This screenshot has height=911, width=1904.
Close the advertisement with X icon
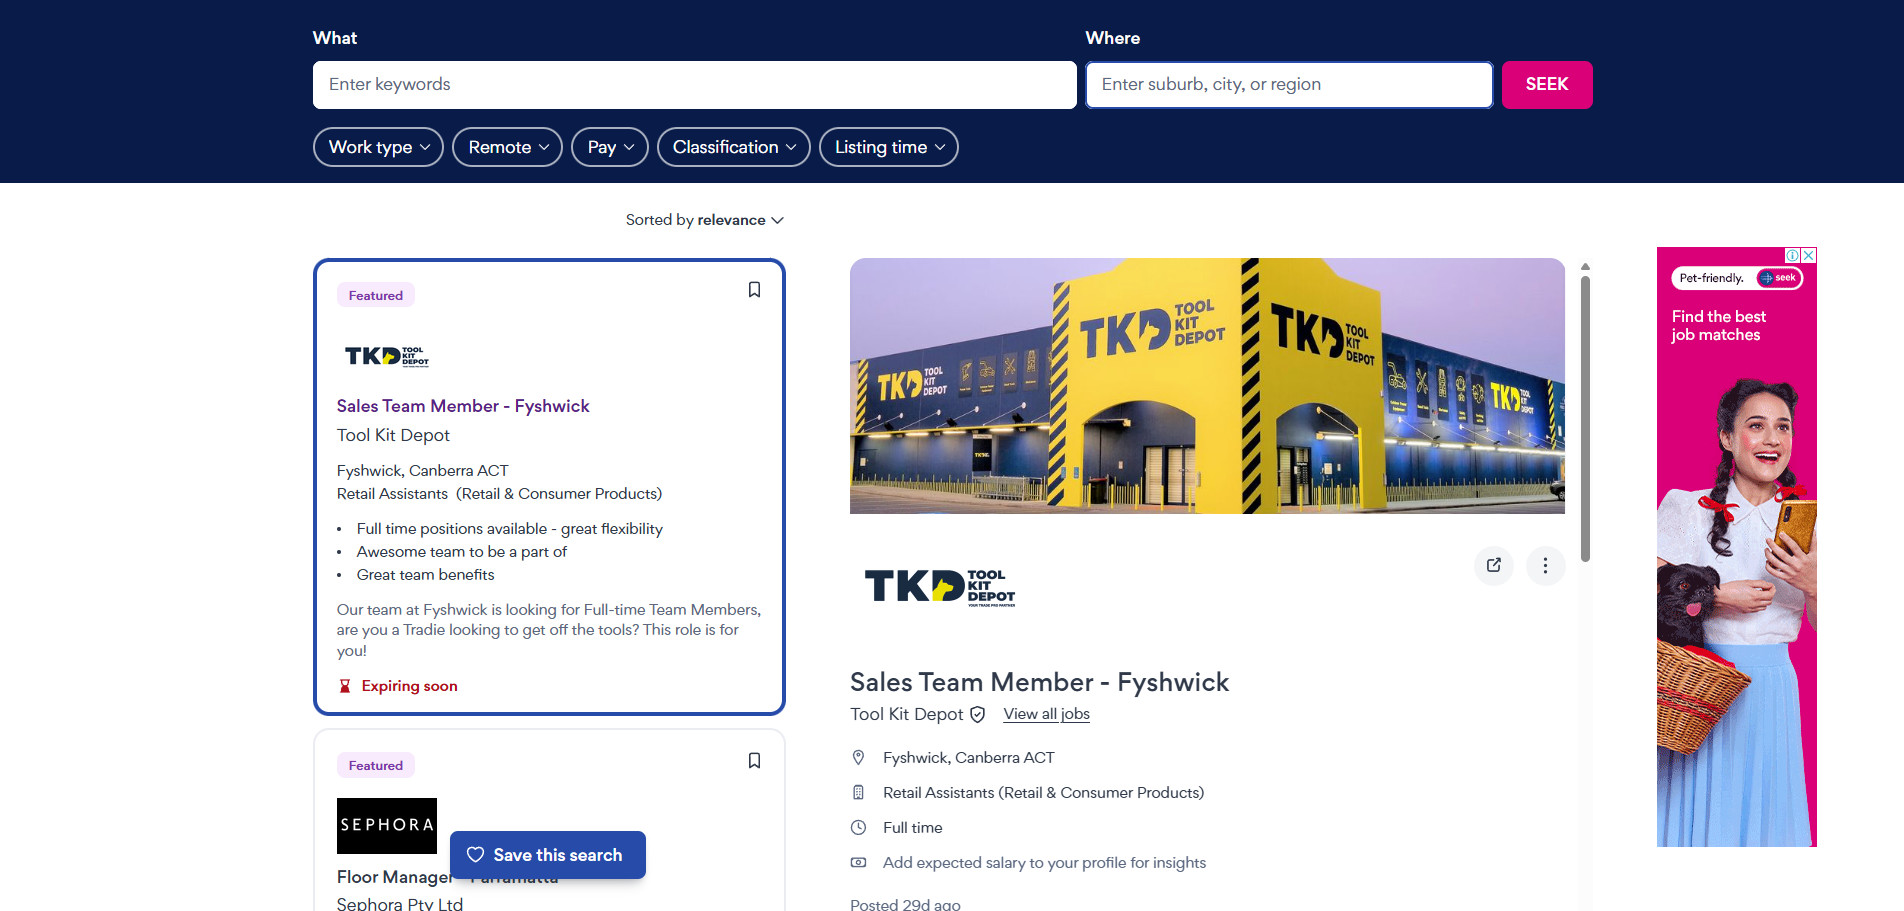click(1808, 255)
